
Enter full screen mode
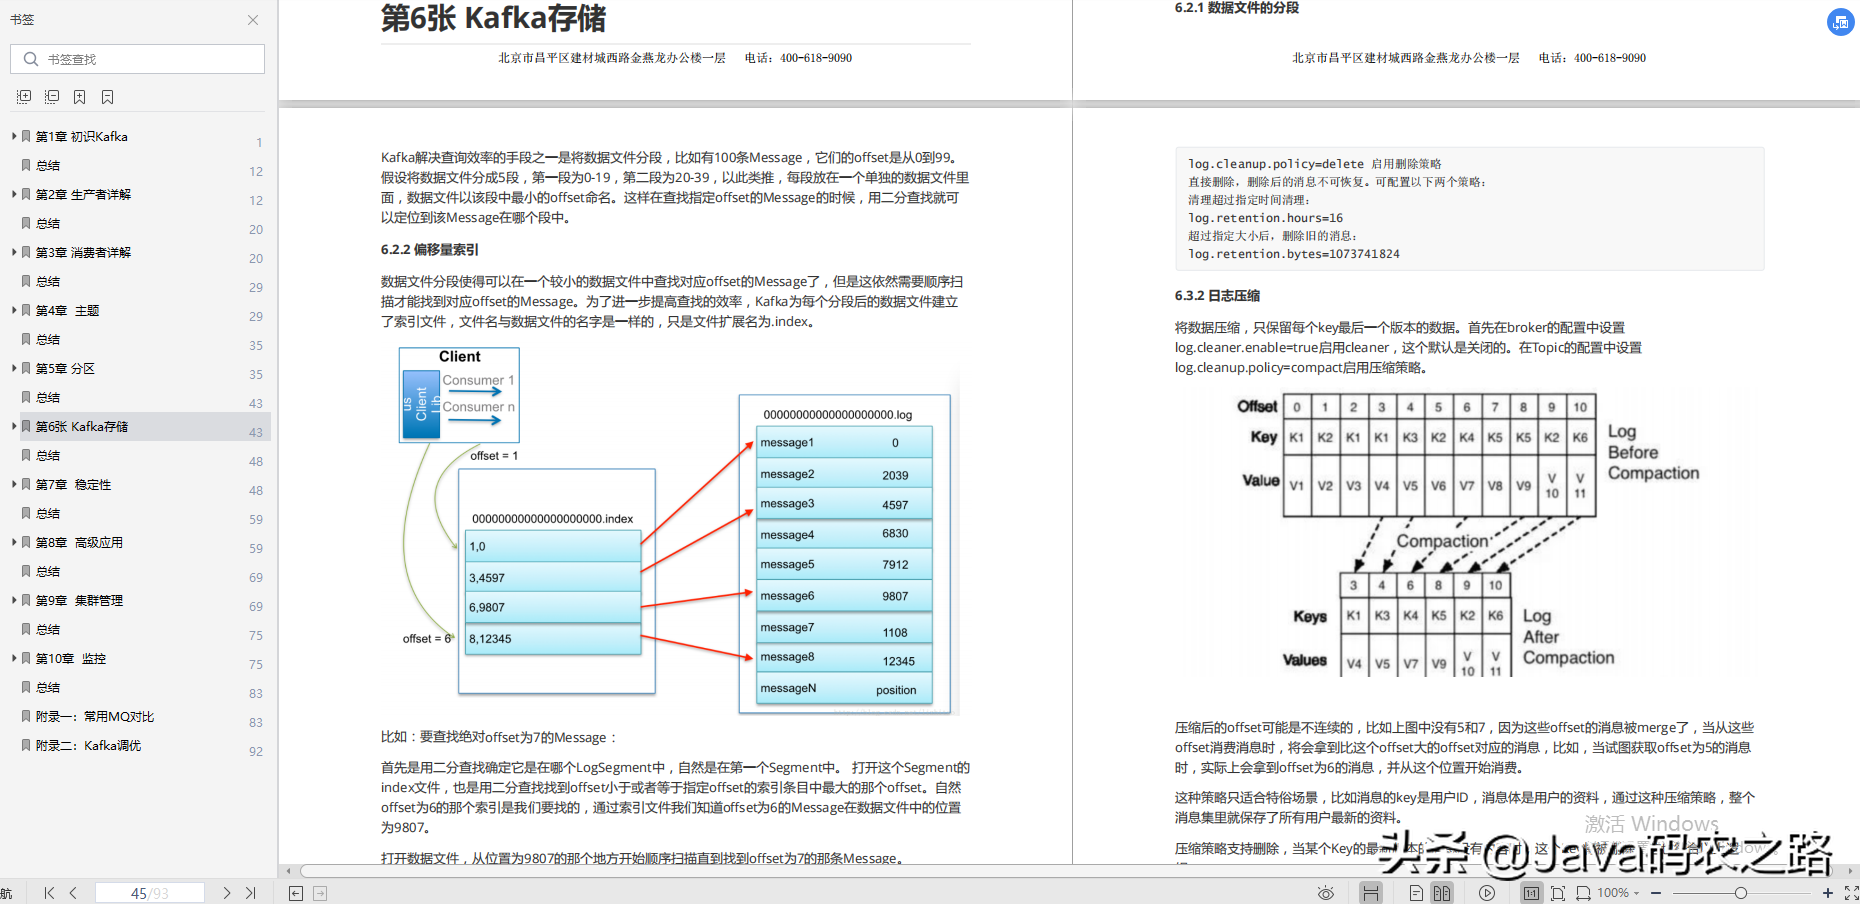pyautogui.click(x=1851, y=893)
